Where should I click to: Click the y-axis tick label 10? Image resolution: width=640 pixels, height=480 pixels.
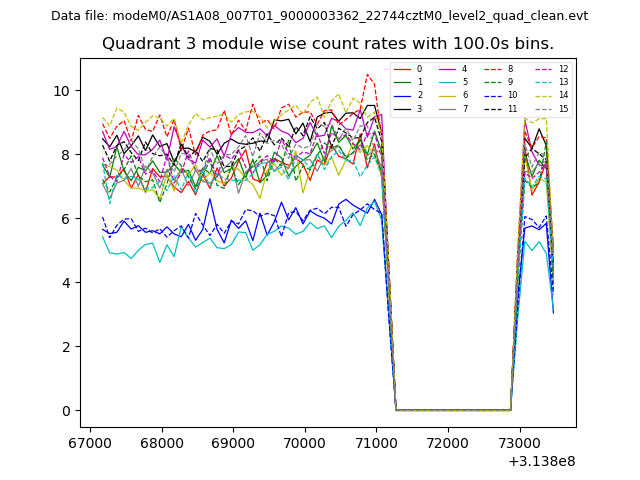(64, 91)
